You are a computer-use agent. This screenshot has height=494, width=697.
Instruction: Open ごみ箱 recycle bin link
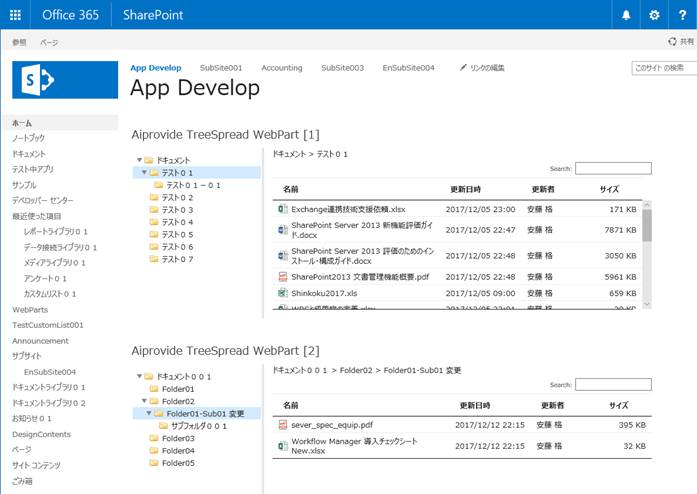[22, 481]
